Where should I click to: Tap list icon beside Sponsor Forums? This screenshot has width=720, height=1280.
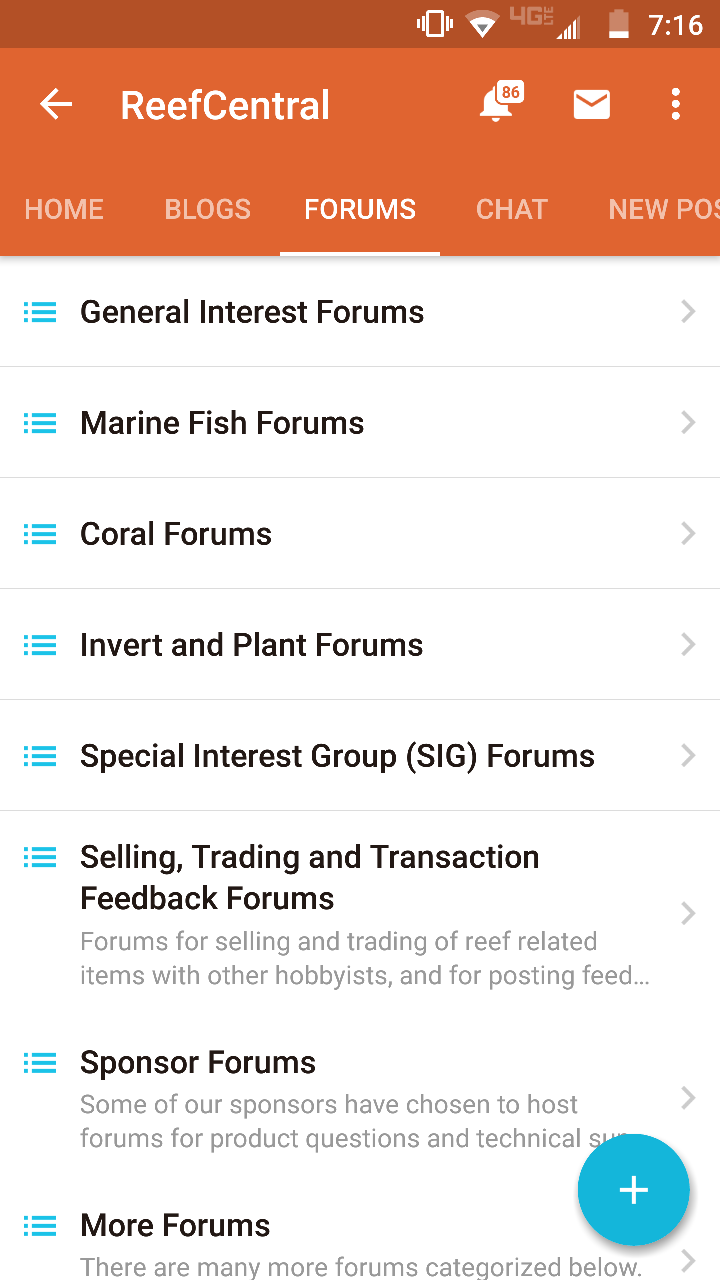(40, 1063)
